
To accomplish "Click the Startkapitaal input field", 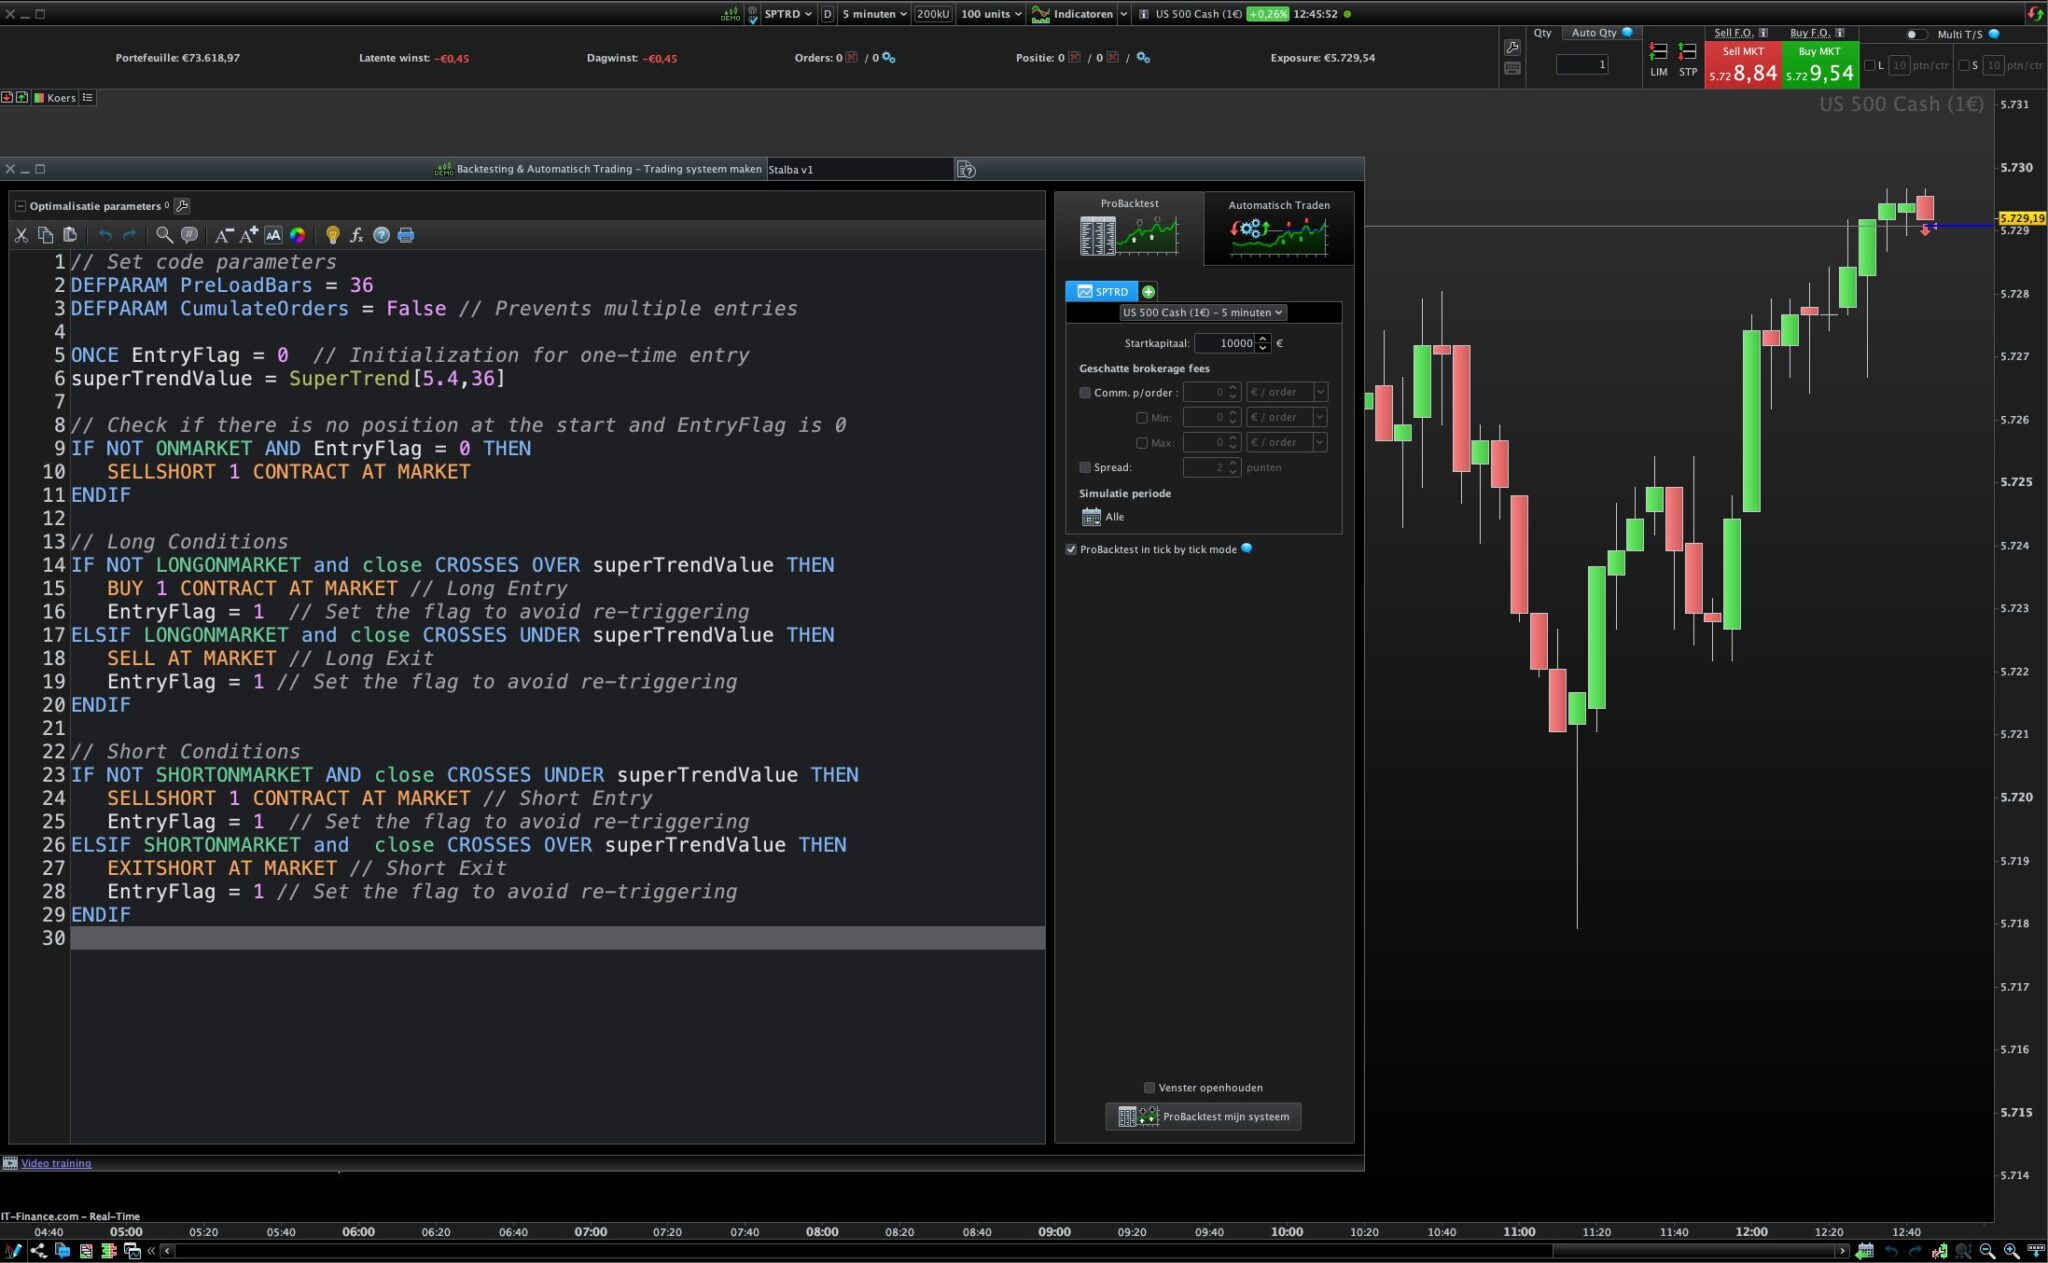I will coord(1224,343).
